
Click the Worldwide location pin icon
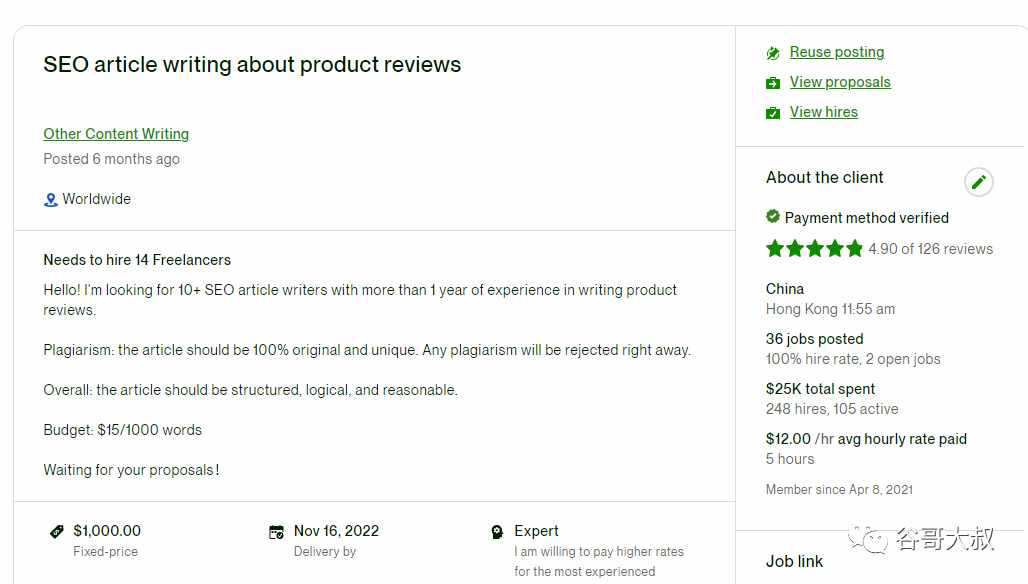click(x=50, y=200)
